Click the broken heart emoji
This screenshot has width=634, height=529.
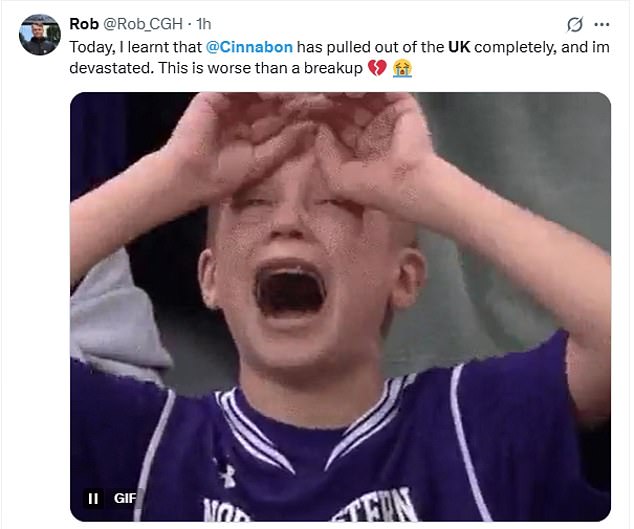(x=377, y=68)
